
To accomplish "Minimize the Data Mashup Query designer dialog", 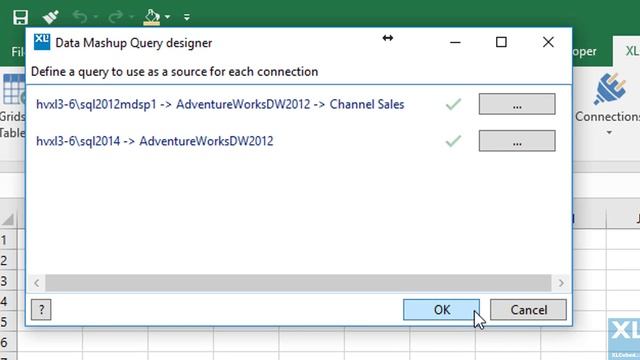I will [455, 42].
